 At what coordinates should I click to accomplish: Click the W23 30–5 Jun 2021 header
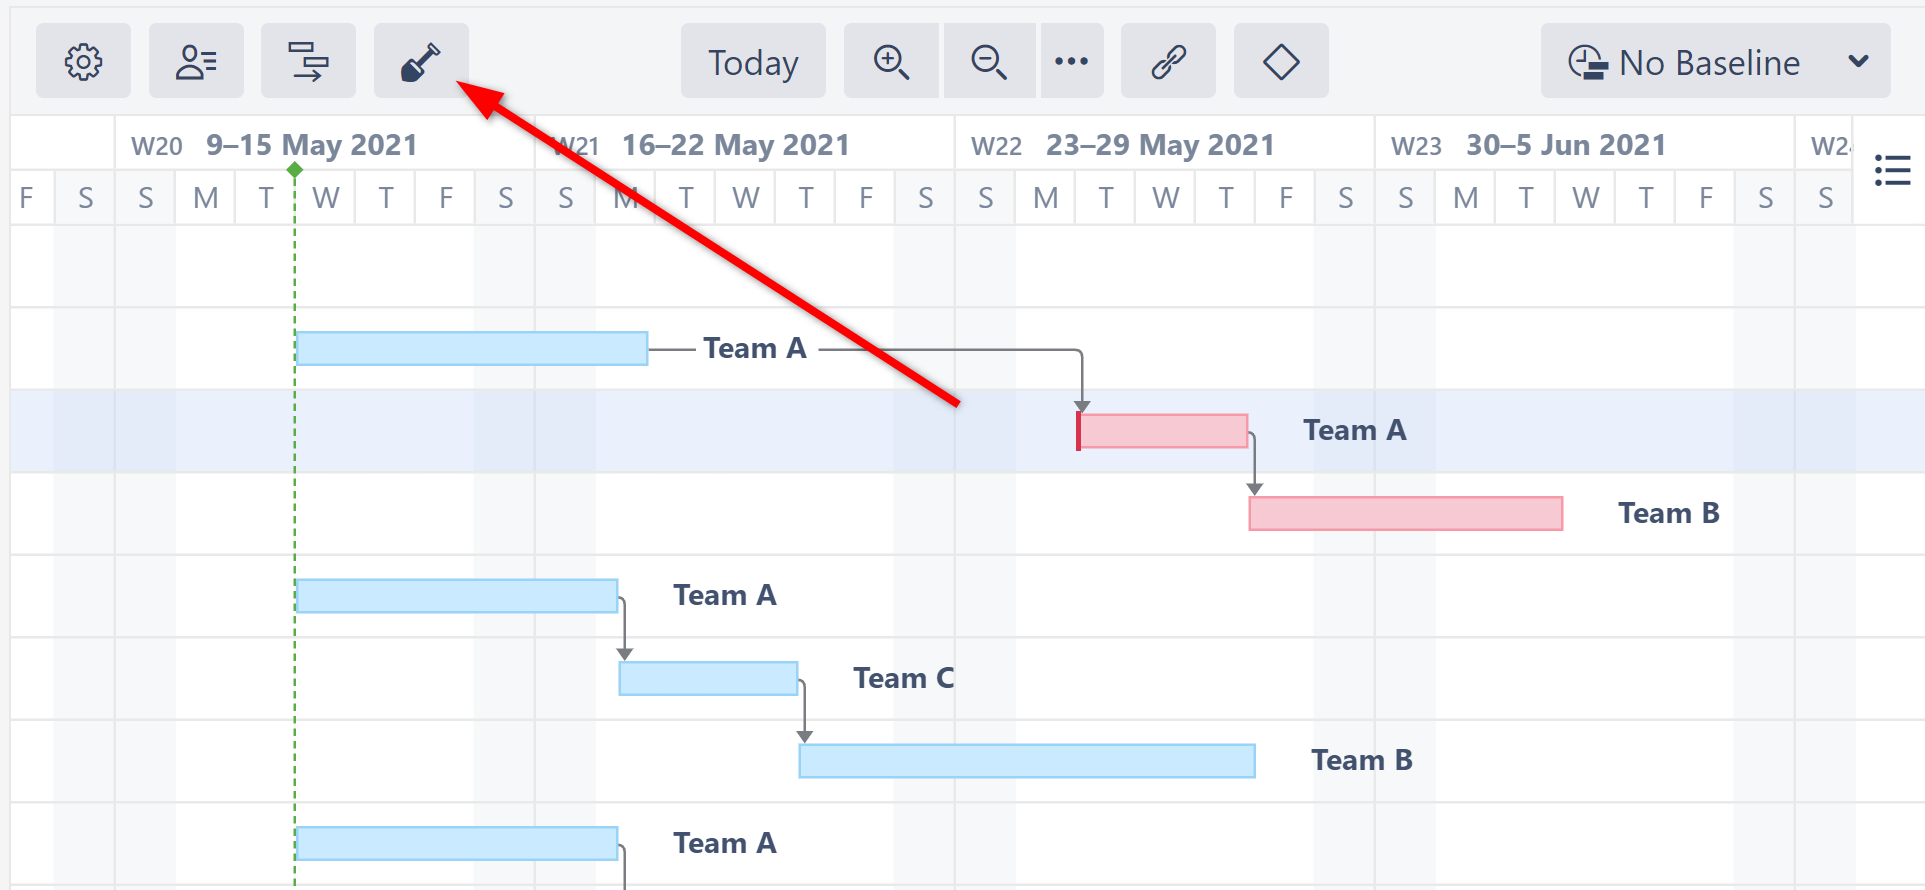coord(1565,145)
